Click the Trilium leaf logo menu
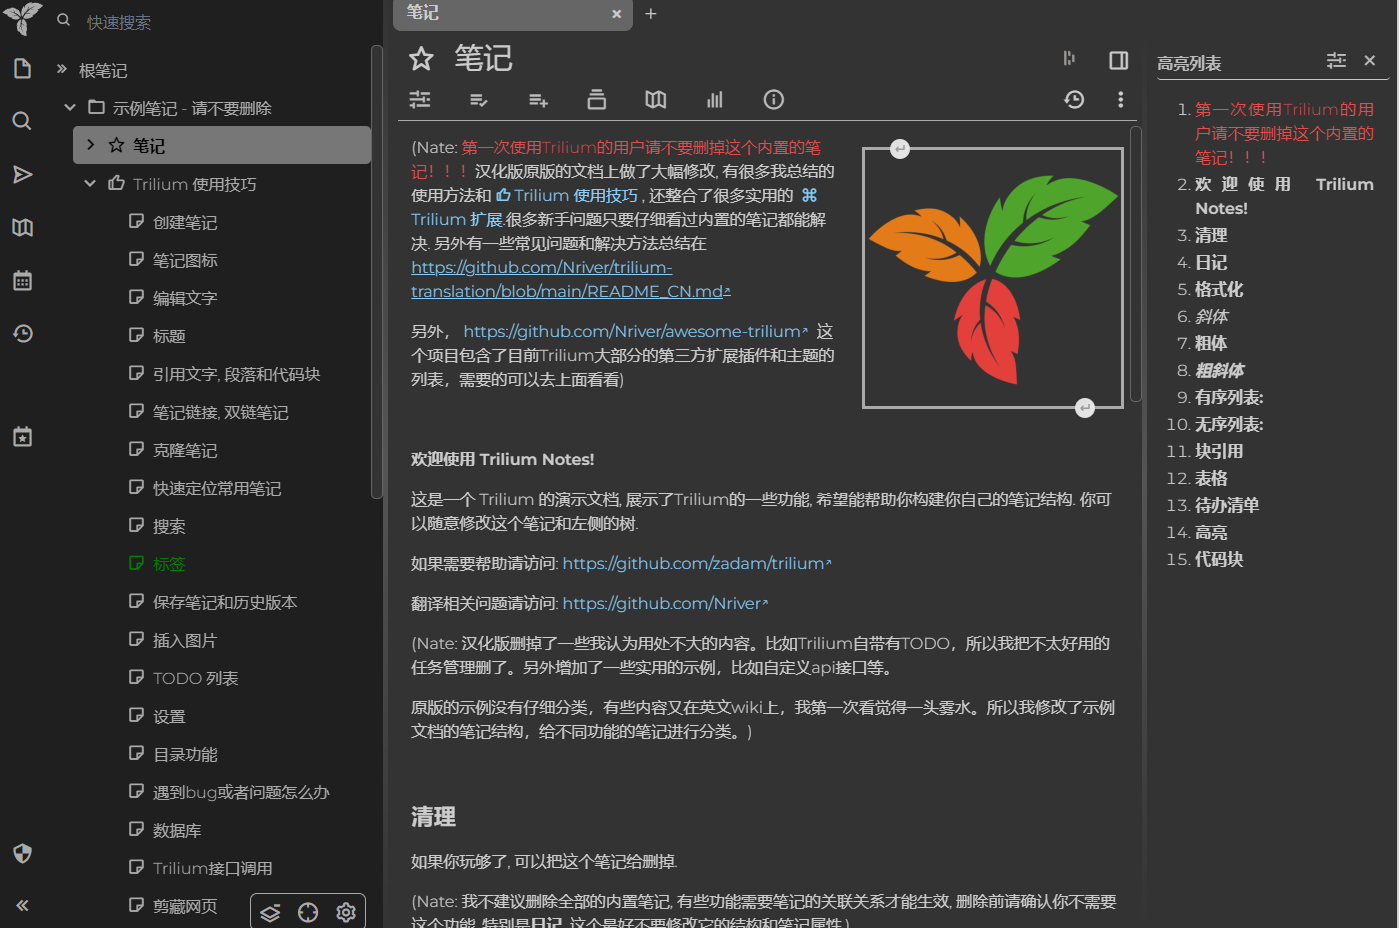 coord(22,18)
